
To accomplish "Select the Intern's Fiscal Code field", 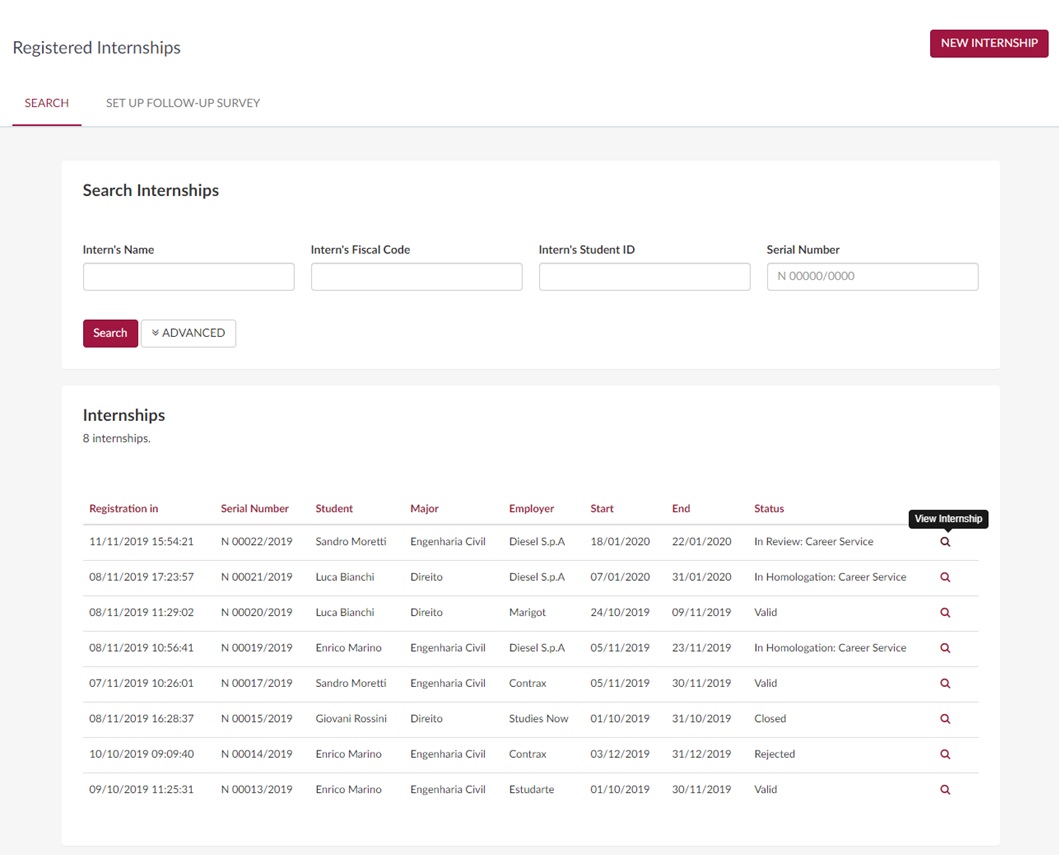I will (x=416, y=277).
